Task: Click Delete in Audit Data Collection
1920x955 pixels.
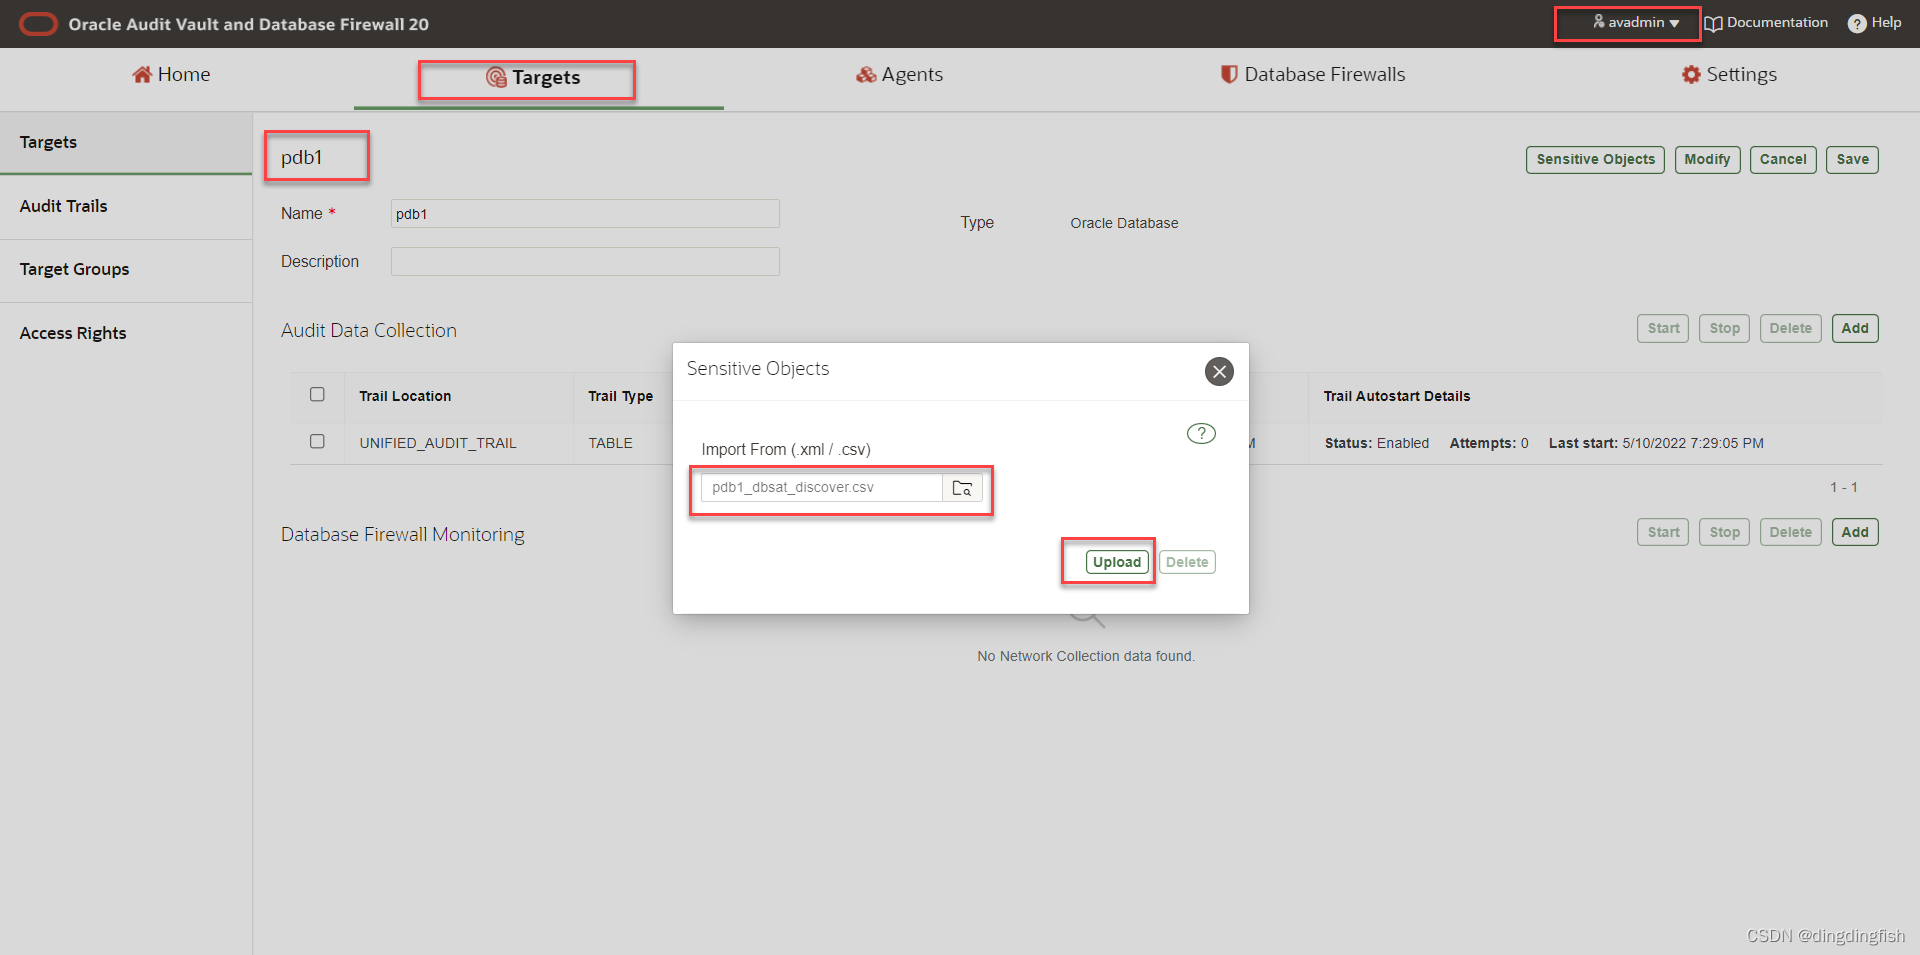Action: pos(1790,329)
